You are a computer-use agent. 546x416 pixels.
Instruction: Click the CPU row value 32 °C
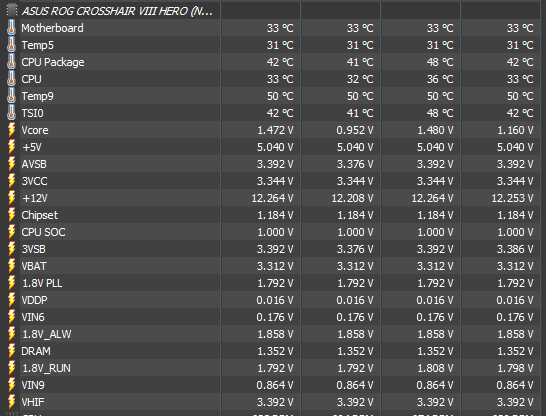[x=360, y=79]
